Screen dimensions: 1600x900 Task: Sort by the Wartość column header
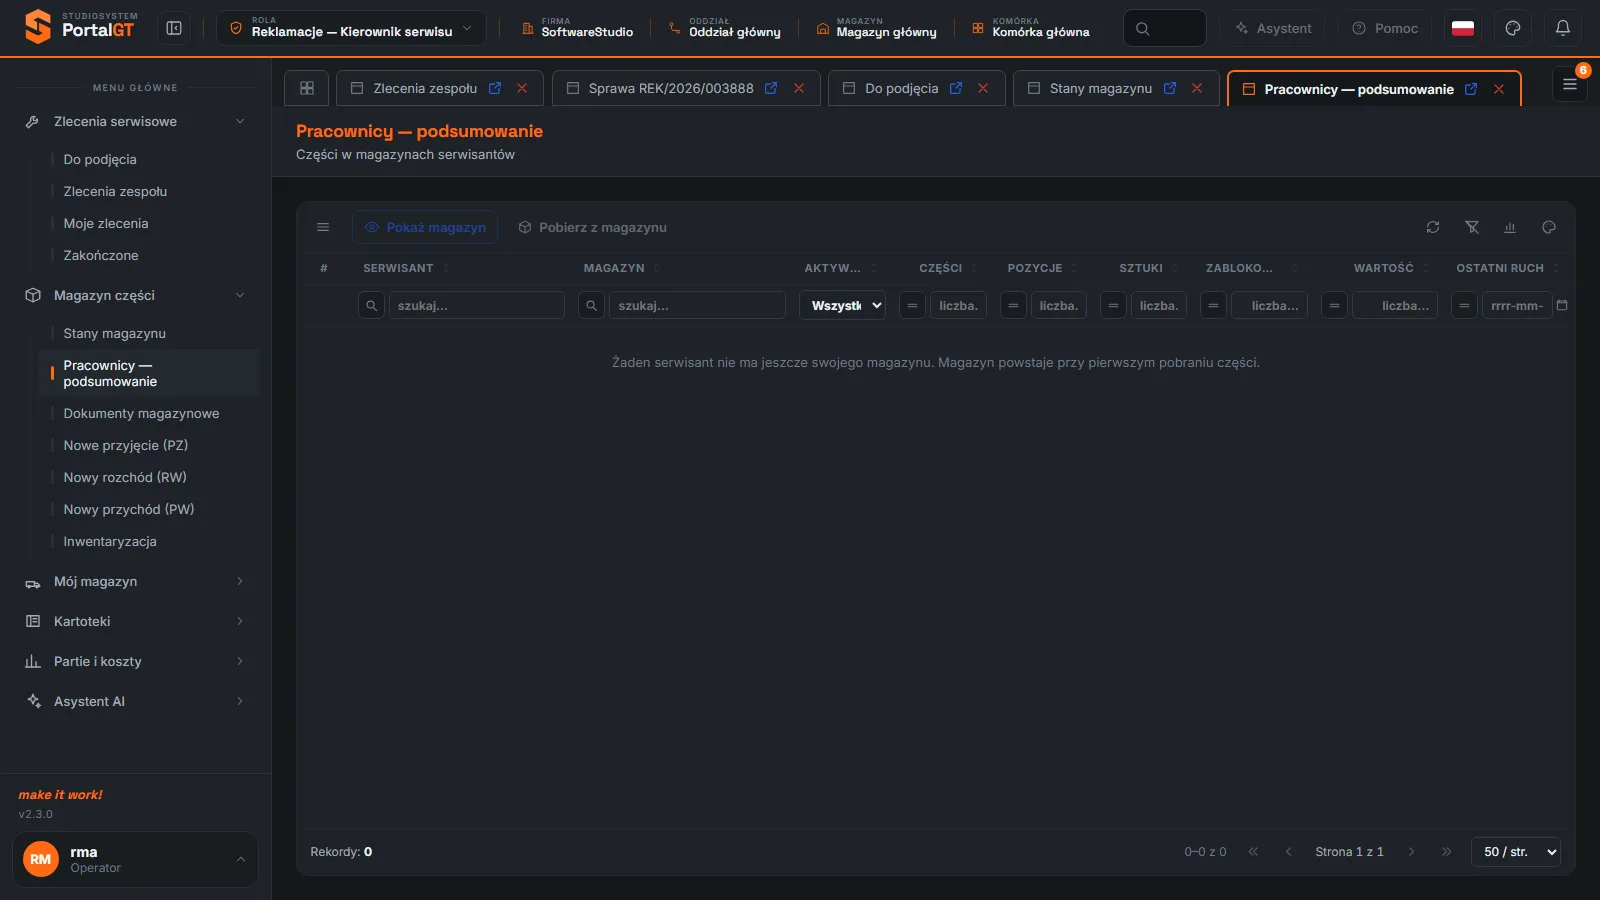[1383, 268]
